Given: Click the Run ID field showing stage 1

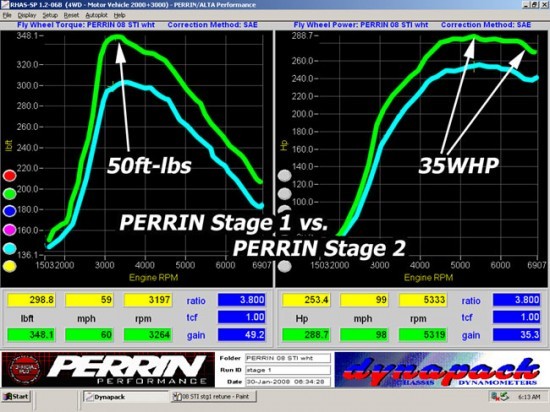Looking at the screenshot, I should [x=288, y=370].
